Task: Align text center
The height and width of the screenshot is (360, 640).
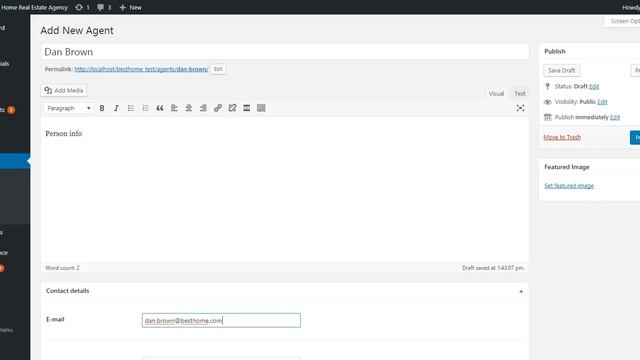Action: [189, 108]
